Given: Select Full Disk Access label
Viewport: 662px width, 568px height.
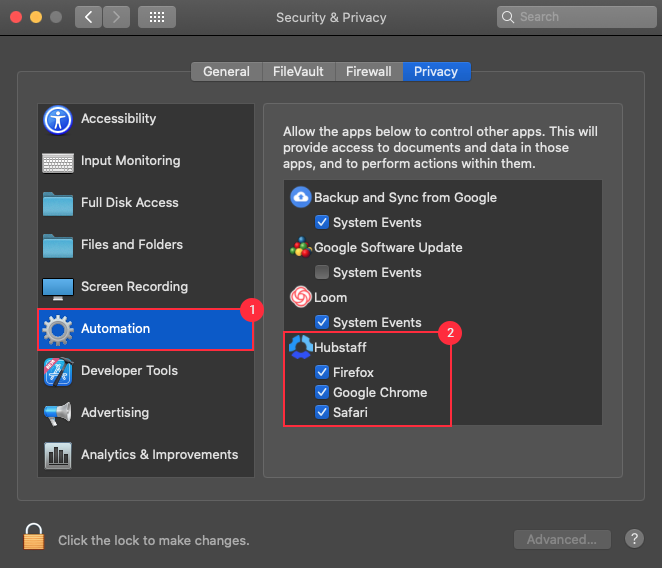Looking at the screenshot, I should pos(130,202).
